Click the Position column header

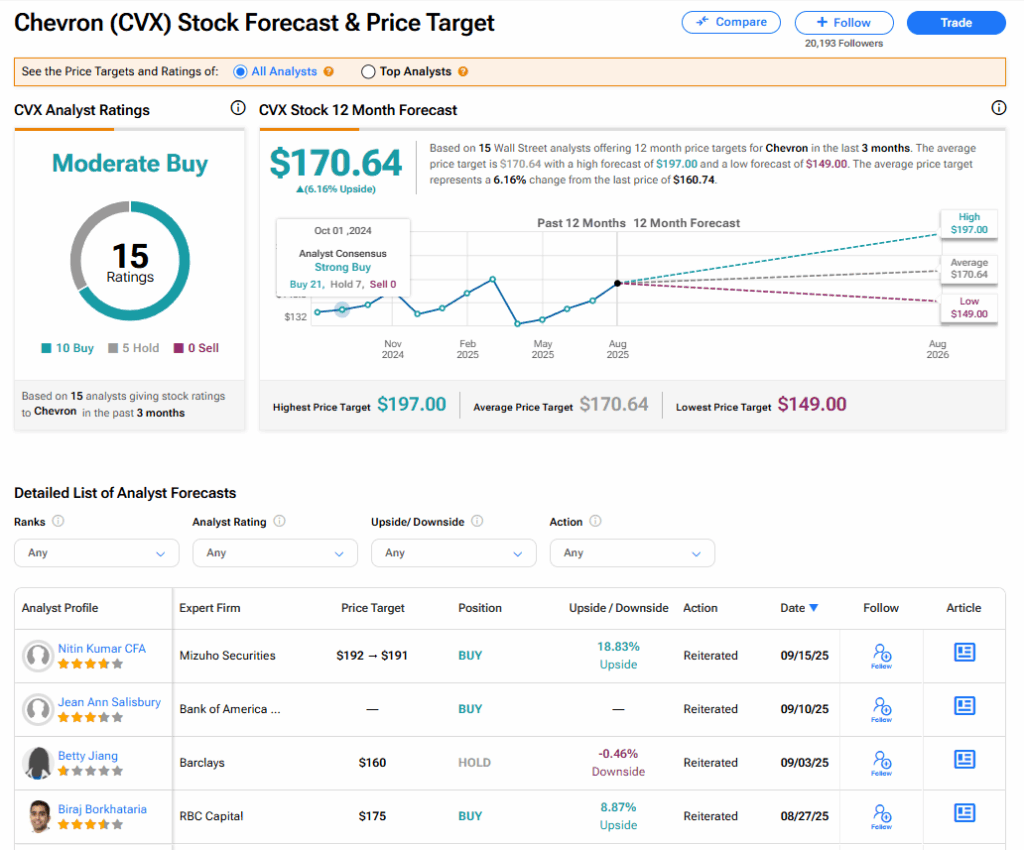[x=480, y=608]
